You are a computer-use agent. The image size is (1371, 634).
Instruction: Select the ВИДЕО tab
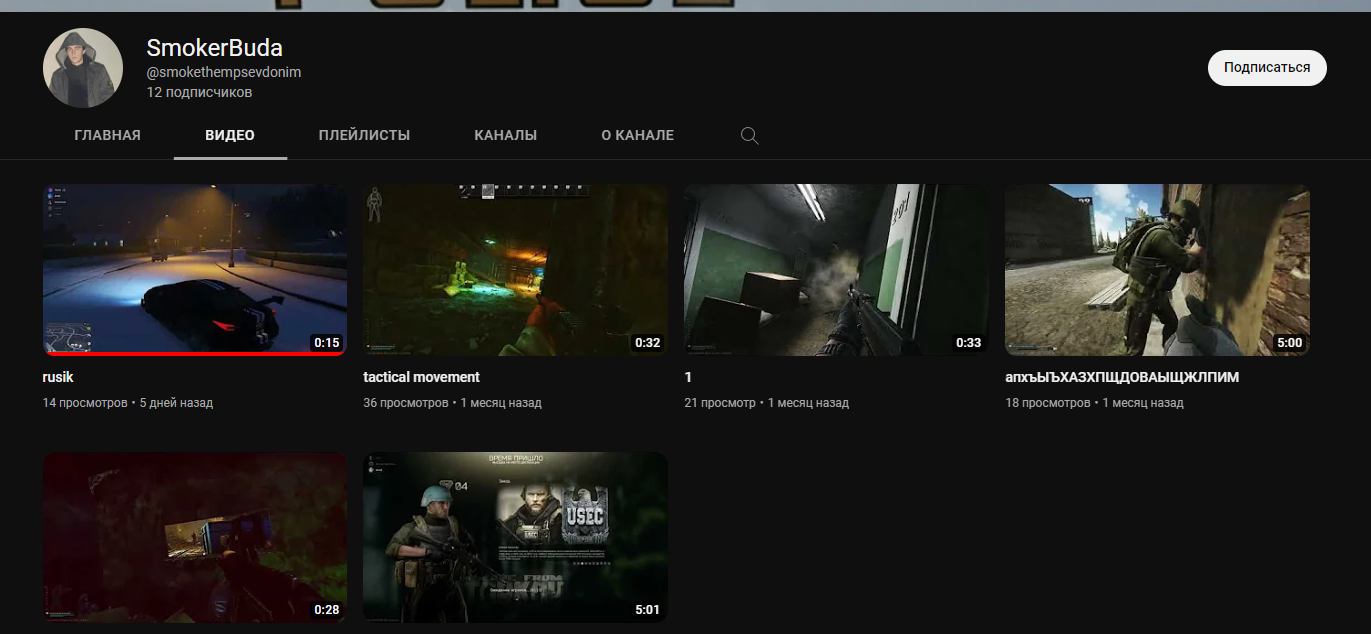point(230,136)
